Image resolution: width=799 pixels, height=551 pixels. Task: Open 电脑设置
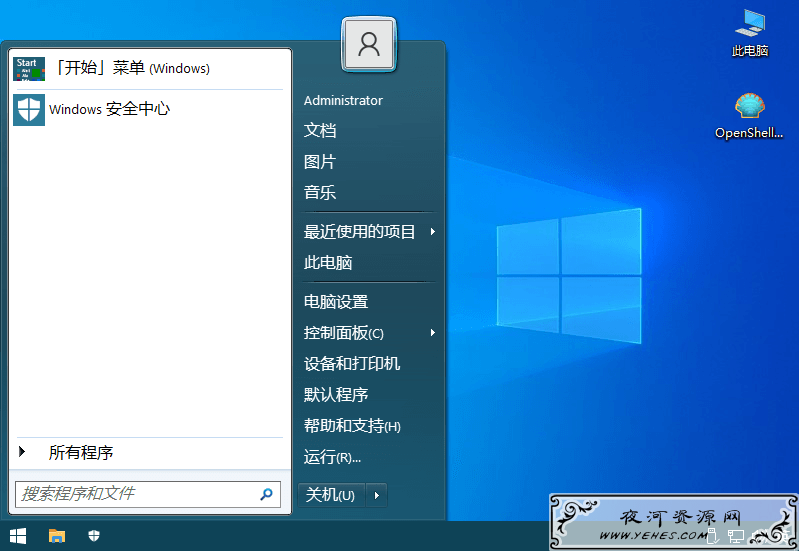(336, 302)
